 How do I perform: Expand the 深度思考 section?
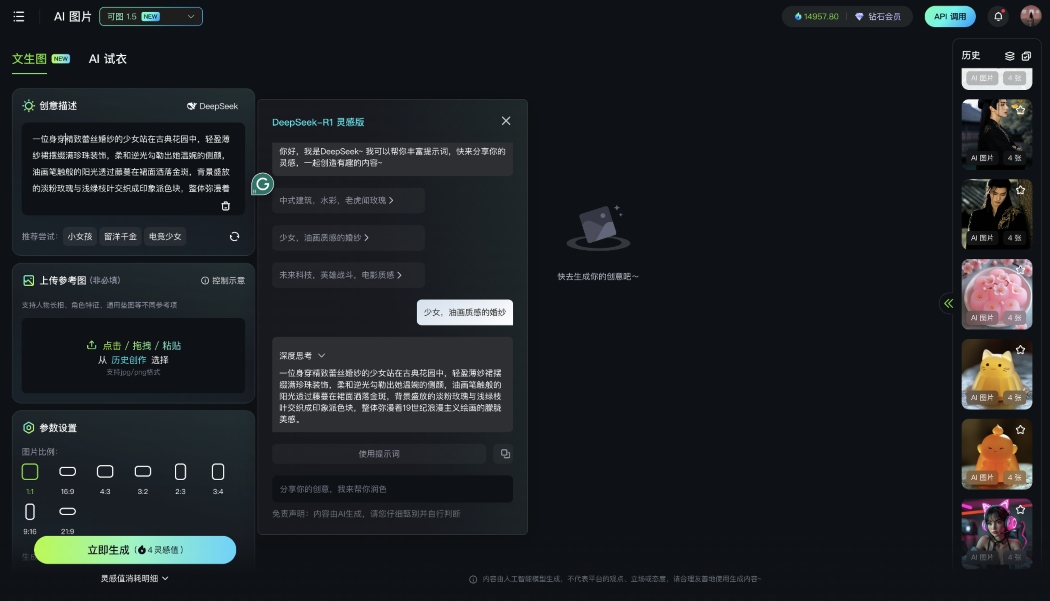click(302, 356)
